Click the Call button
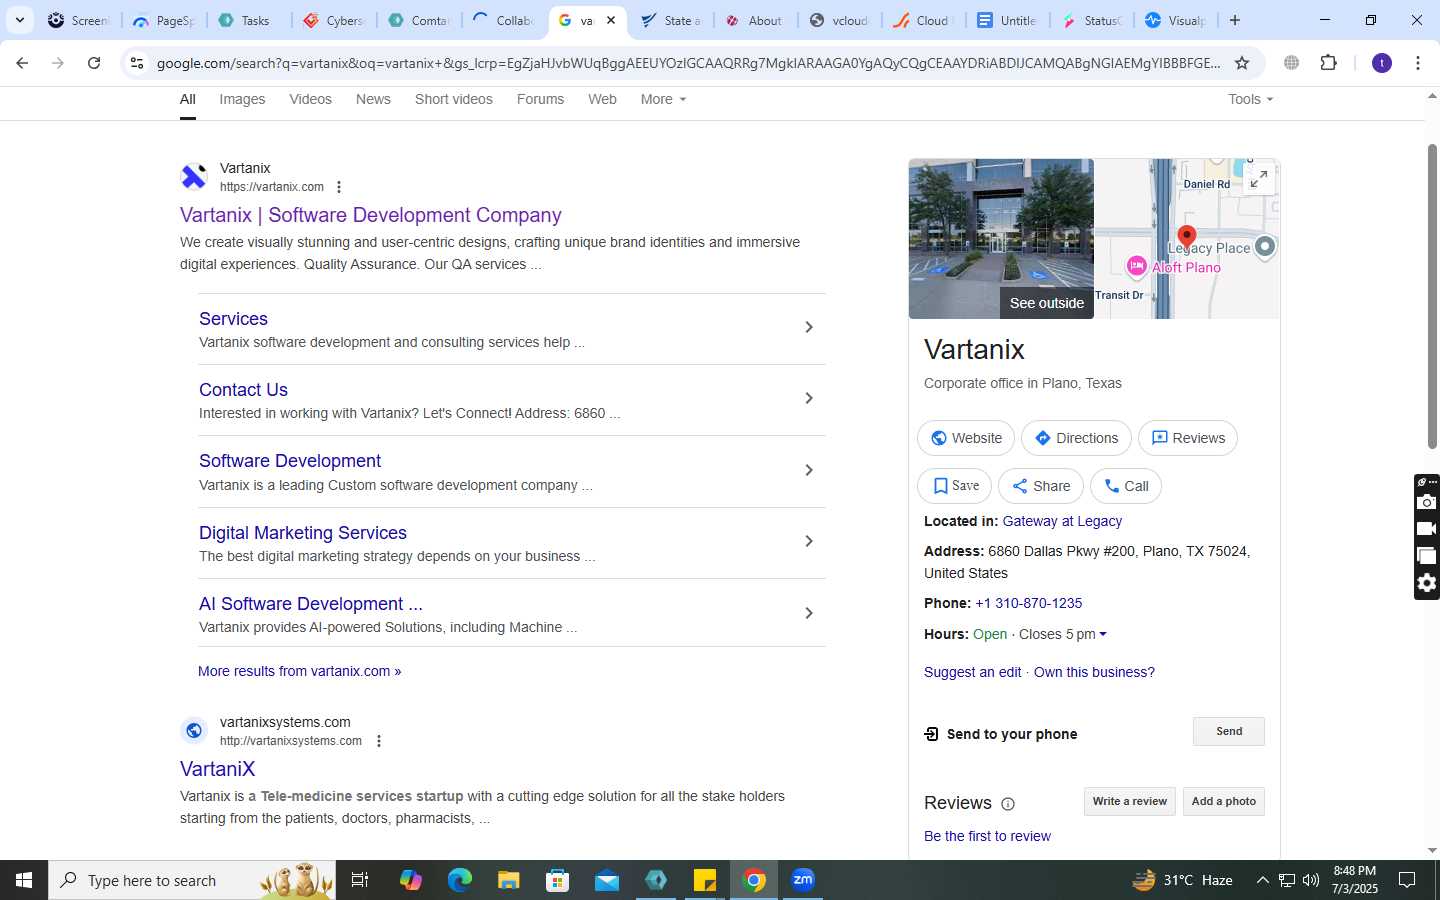This screenshot has width=1440, height=900. click(1126, 486)
